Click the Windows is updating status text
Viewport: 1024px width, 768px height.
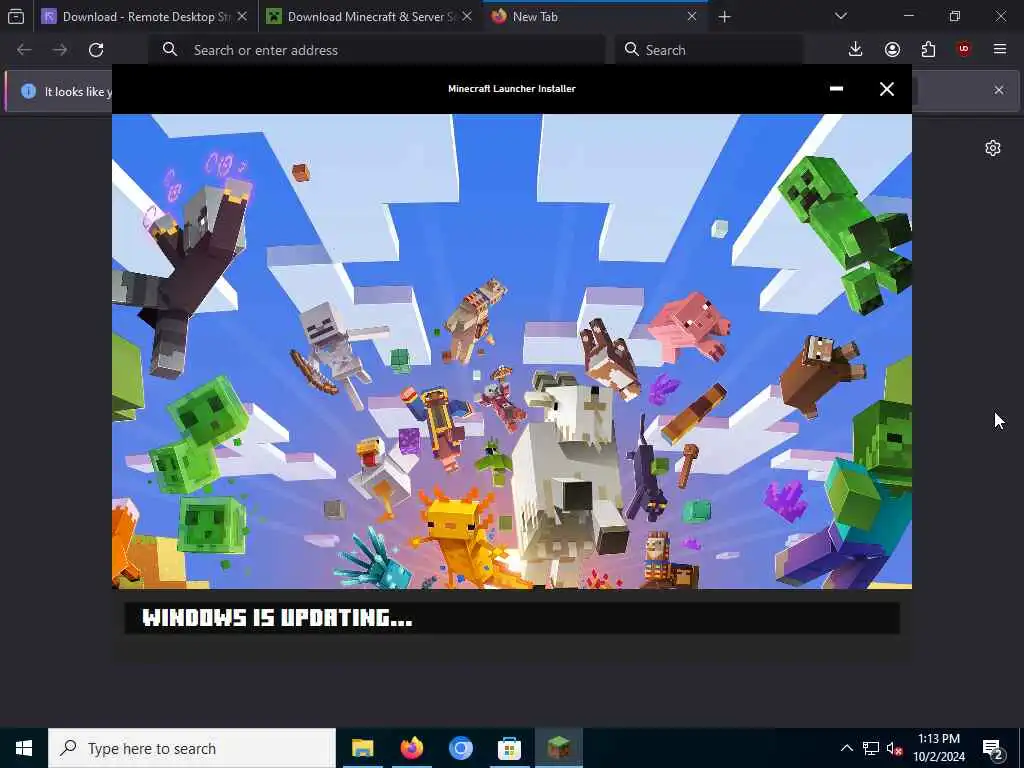[x=278, y=618]
